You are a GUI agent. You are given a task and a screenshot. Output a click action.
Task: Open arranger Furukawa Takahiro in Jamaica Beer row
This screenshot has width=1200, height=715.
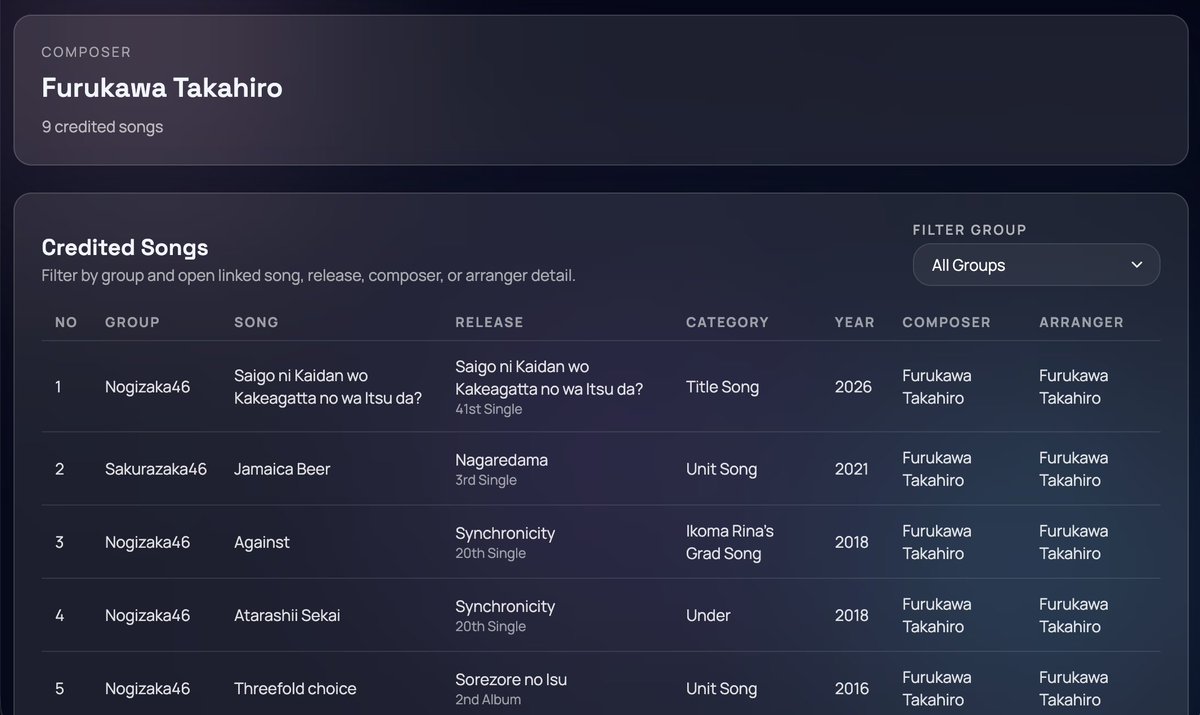pyautogui.click(x=1074, y=469)
